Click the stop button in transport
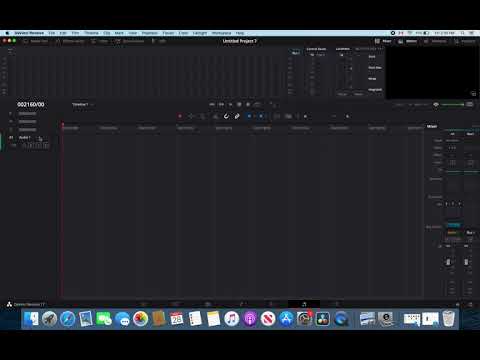 click(x=239, y=104)
